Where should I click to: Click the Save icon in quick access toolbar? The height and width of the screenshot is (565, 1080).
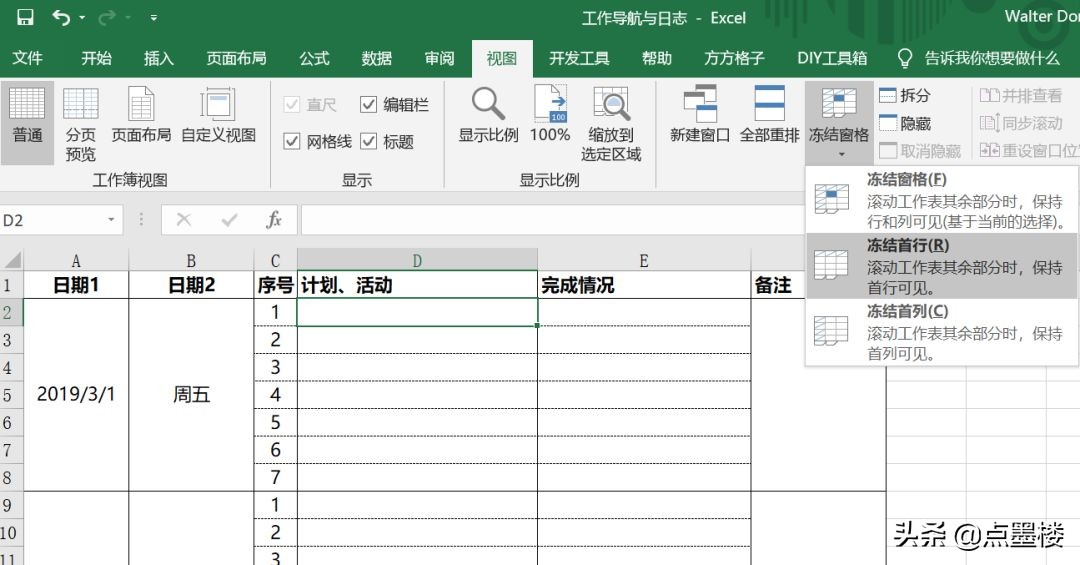(25, 17)
